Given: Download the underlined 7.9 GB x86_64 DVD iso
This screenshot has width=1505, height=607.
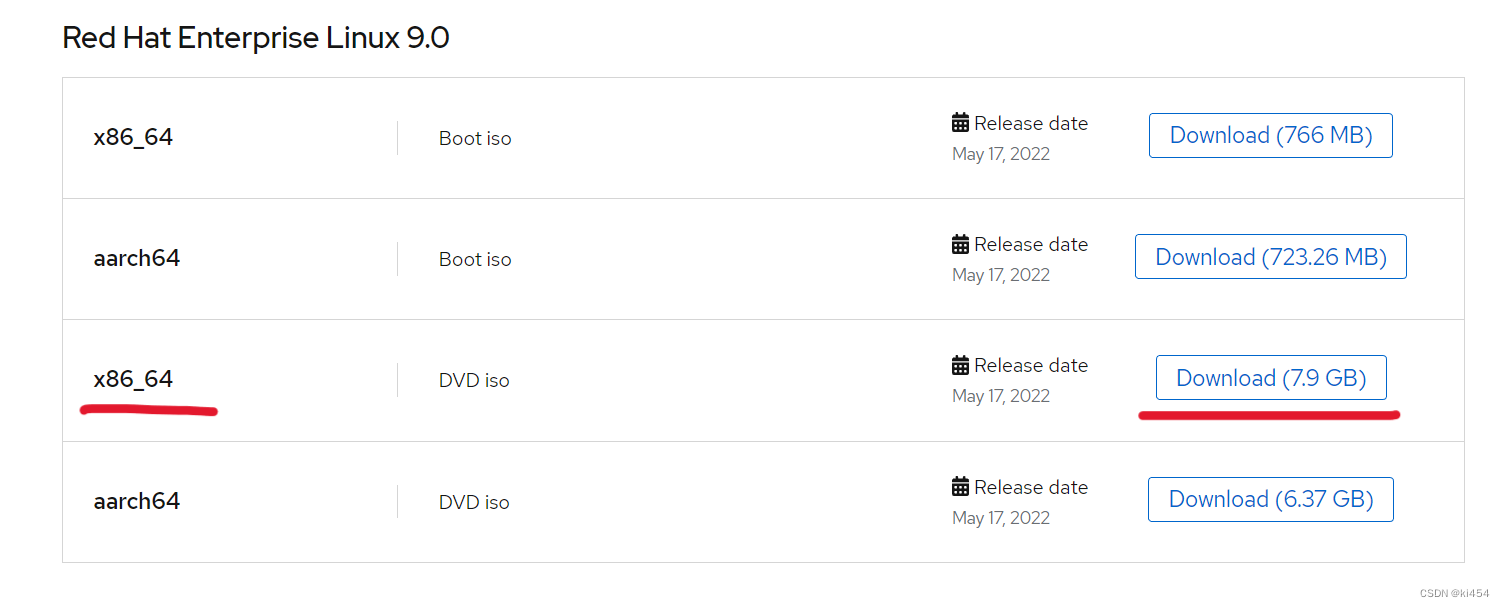Looking at the screenshot, I should point(1270,377).
